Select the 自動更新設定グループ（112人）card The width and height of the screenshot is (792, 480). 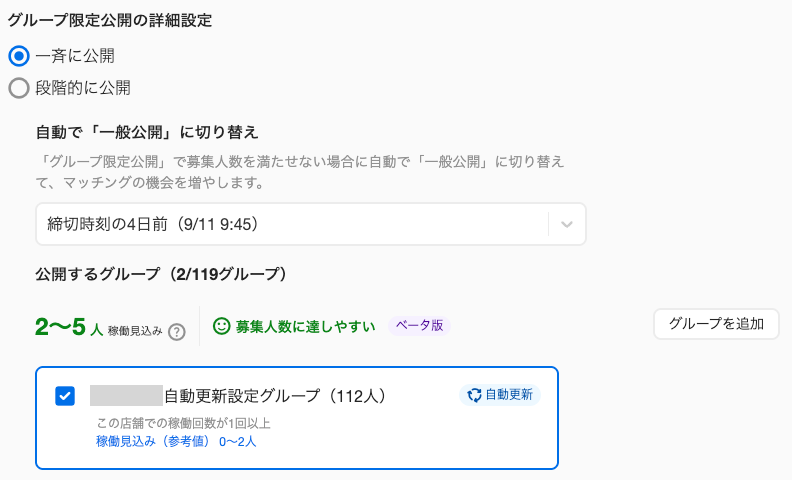click(x=297, y=418)
